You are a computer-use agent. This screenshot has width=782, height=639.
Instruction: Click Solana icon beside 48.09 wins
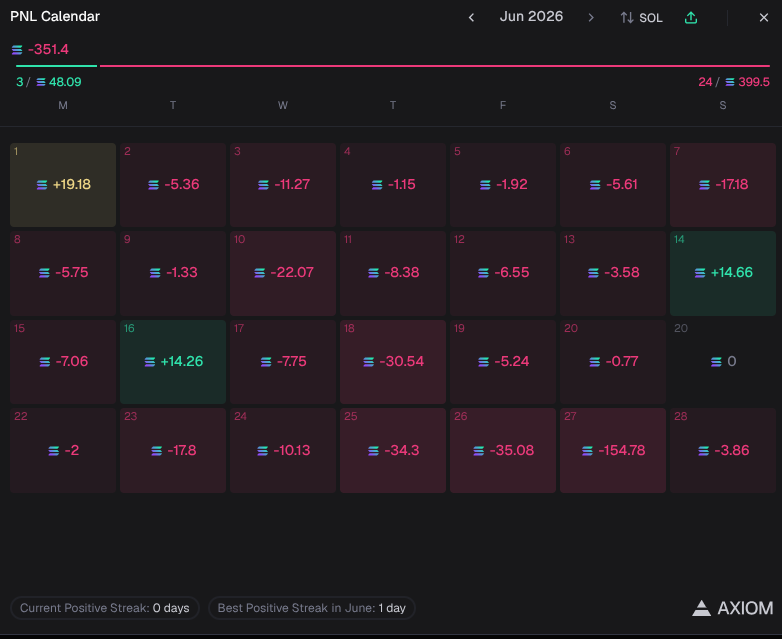pos(41,82)
